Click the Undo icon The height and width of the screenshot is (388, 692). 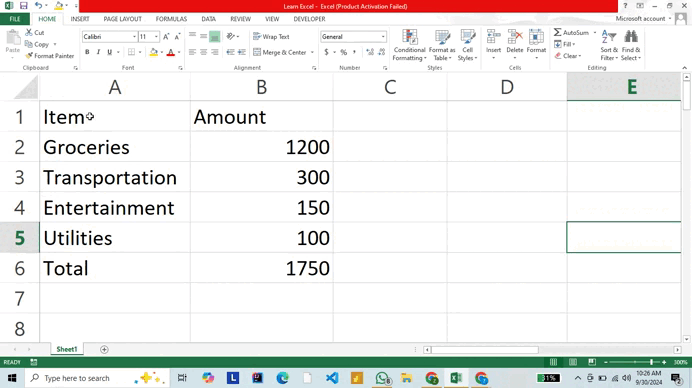click(x=38, y=6)
